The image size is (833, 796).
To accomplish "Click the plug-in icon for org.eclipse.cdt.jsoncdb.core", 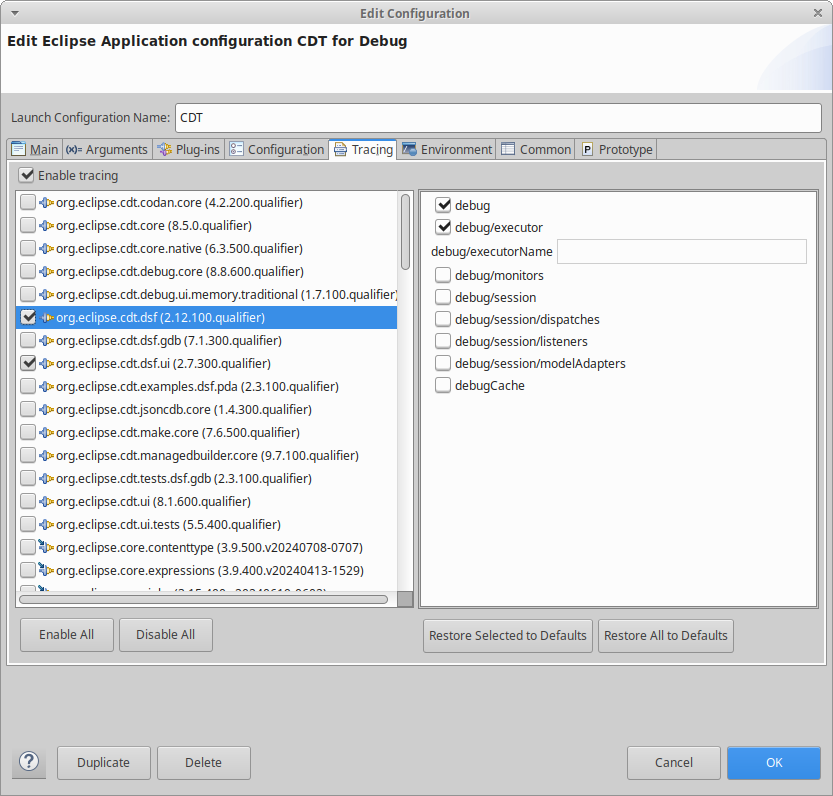I will [46, 410].
